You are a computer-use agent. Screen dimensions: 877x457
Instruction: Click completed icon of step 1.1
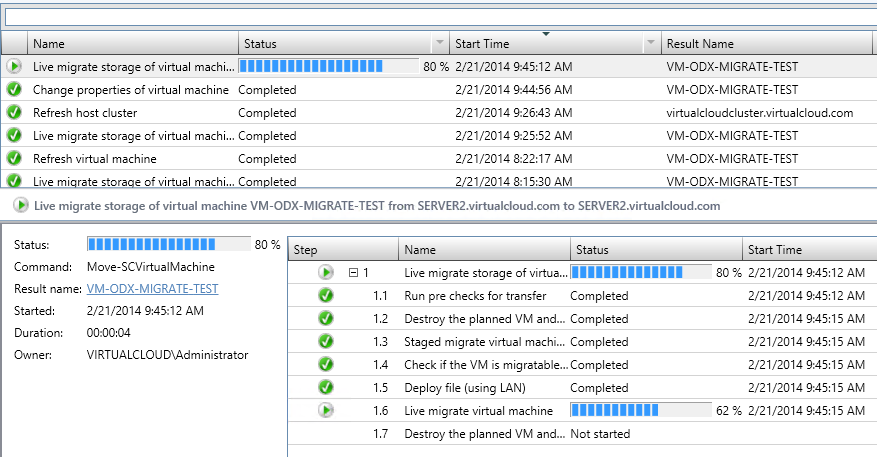click(x=326, y=296)
